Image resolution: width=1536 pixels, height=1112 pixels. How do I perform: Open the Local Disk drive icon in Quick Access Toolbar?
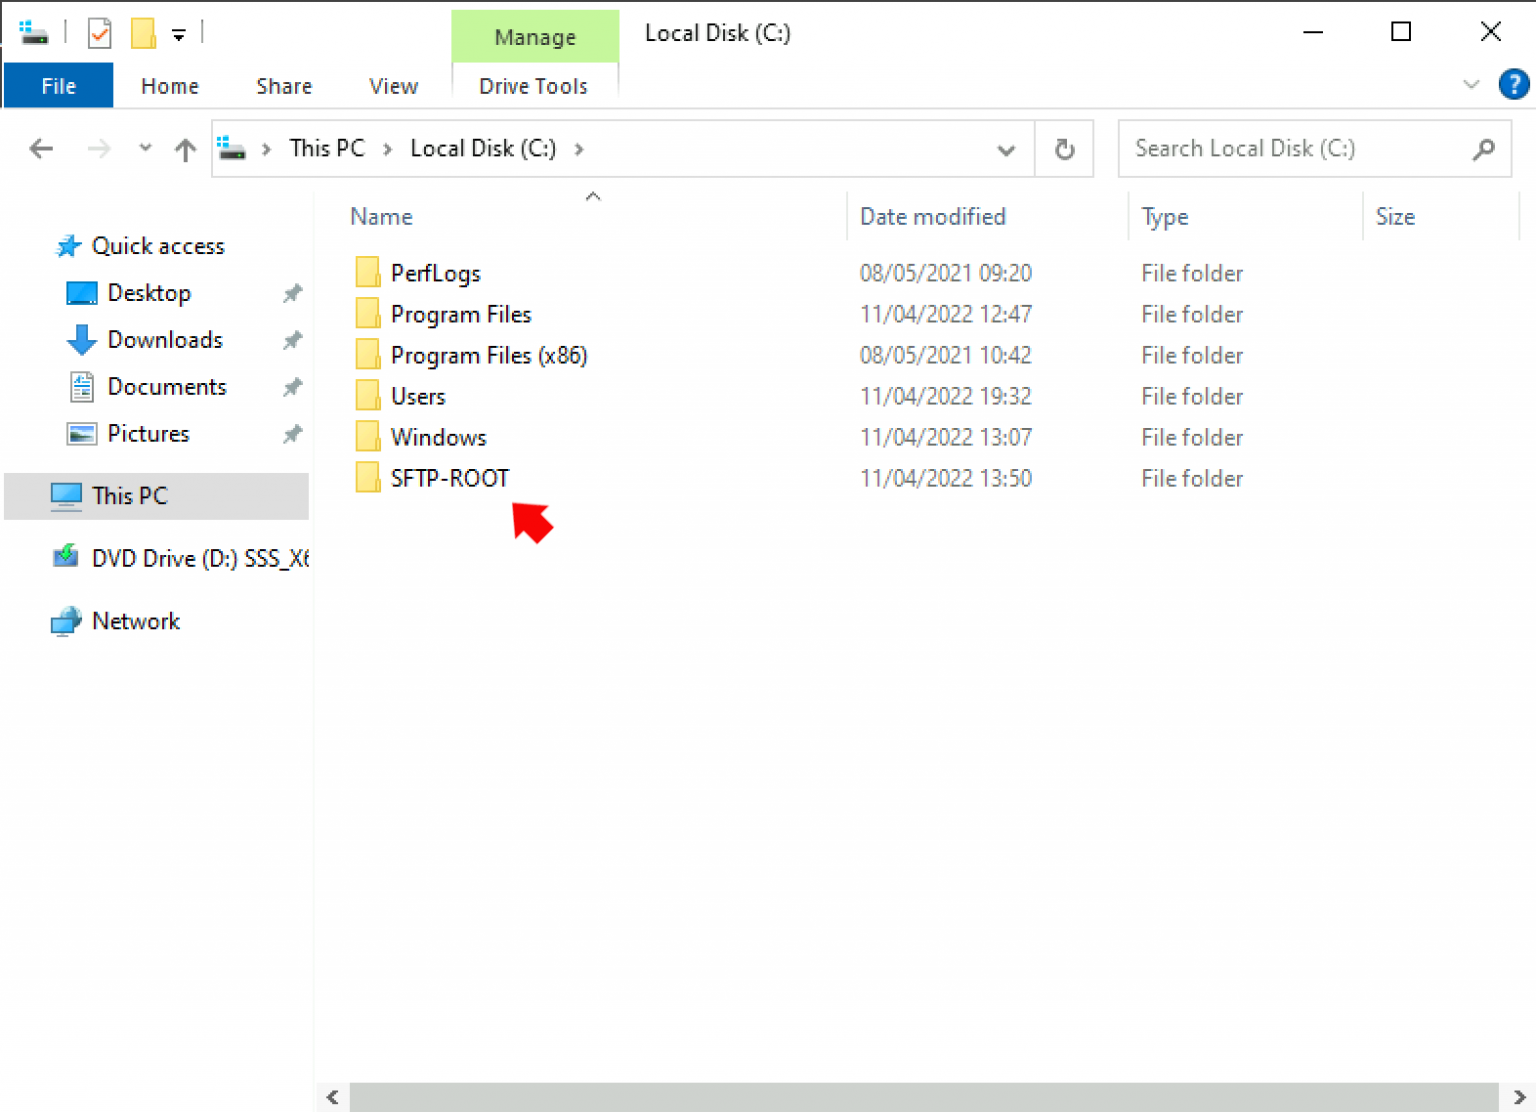[33, 31]
